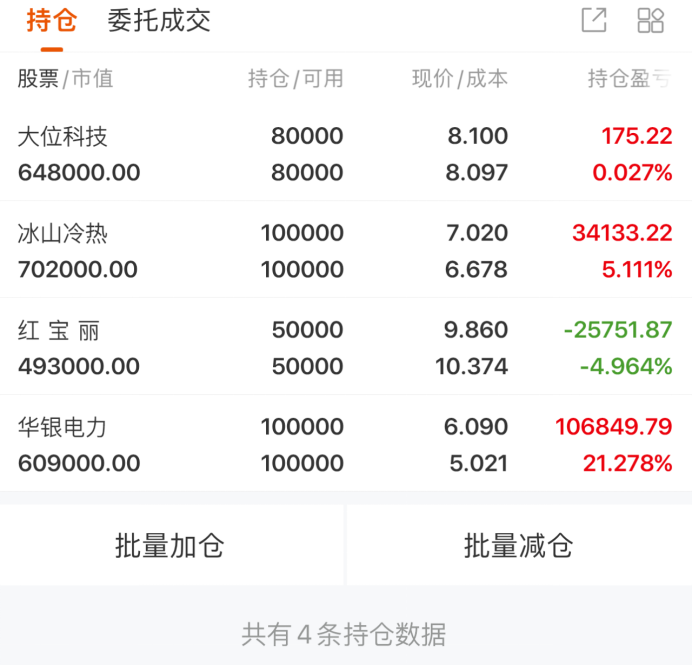
Task: Tap the 共有 4 条持仓数据 footer text
Action: pos(344,635)
